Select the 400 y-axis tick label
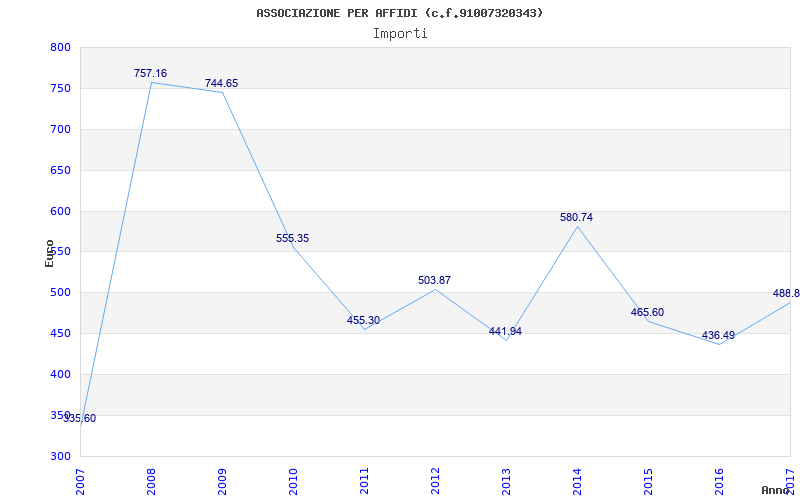 coord(60,374)
